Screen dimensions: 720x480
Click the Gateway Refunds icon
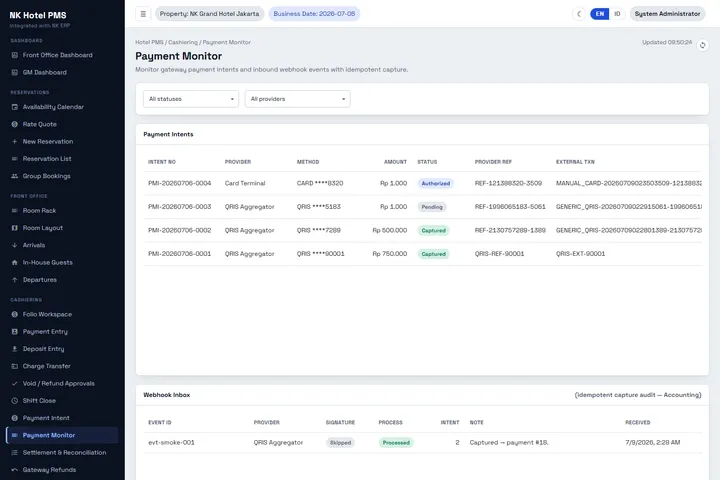[x=15, y=470]
